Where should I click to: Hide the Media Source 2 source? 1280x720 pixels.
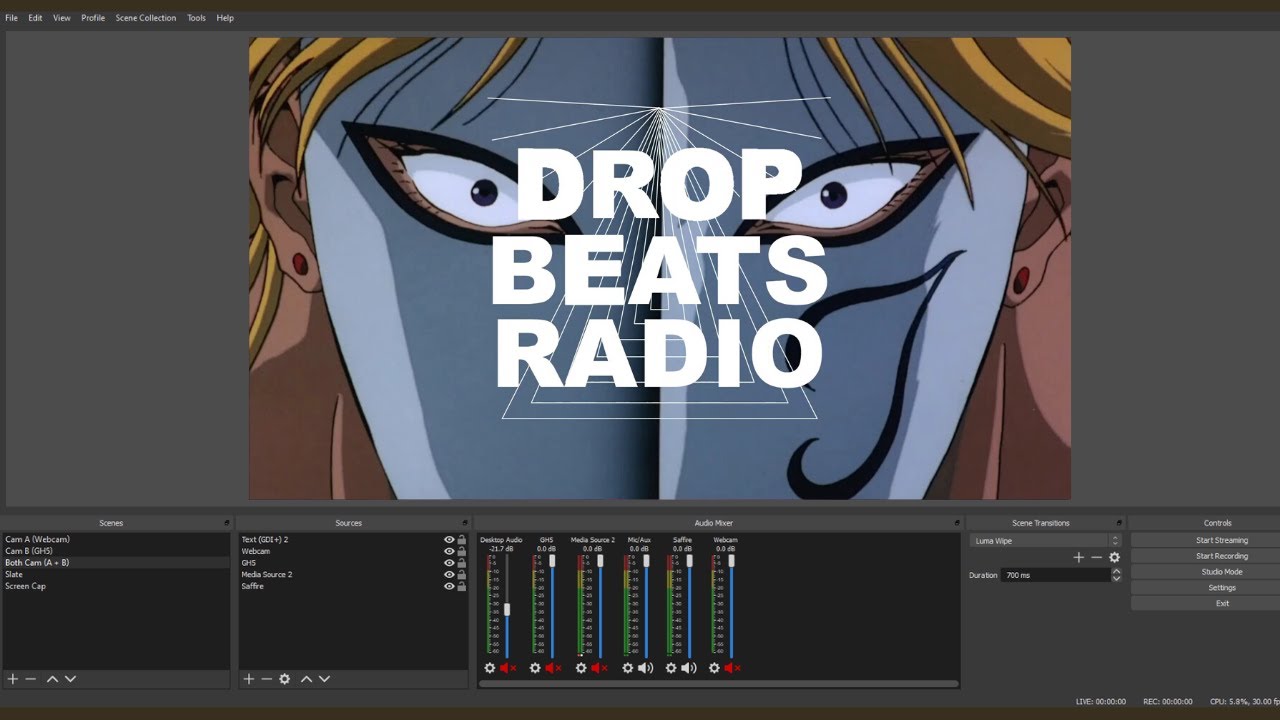click(449, 575)
